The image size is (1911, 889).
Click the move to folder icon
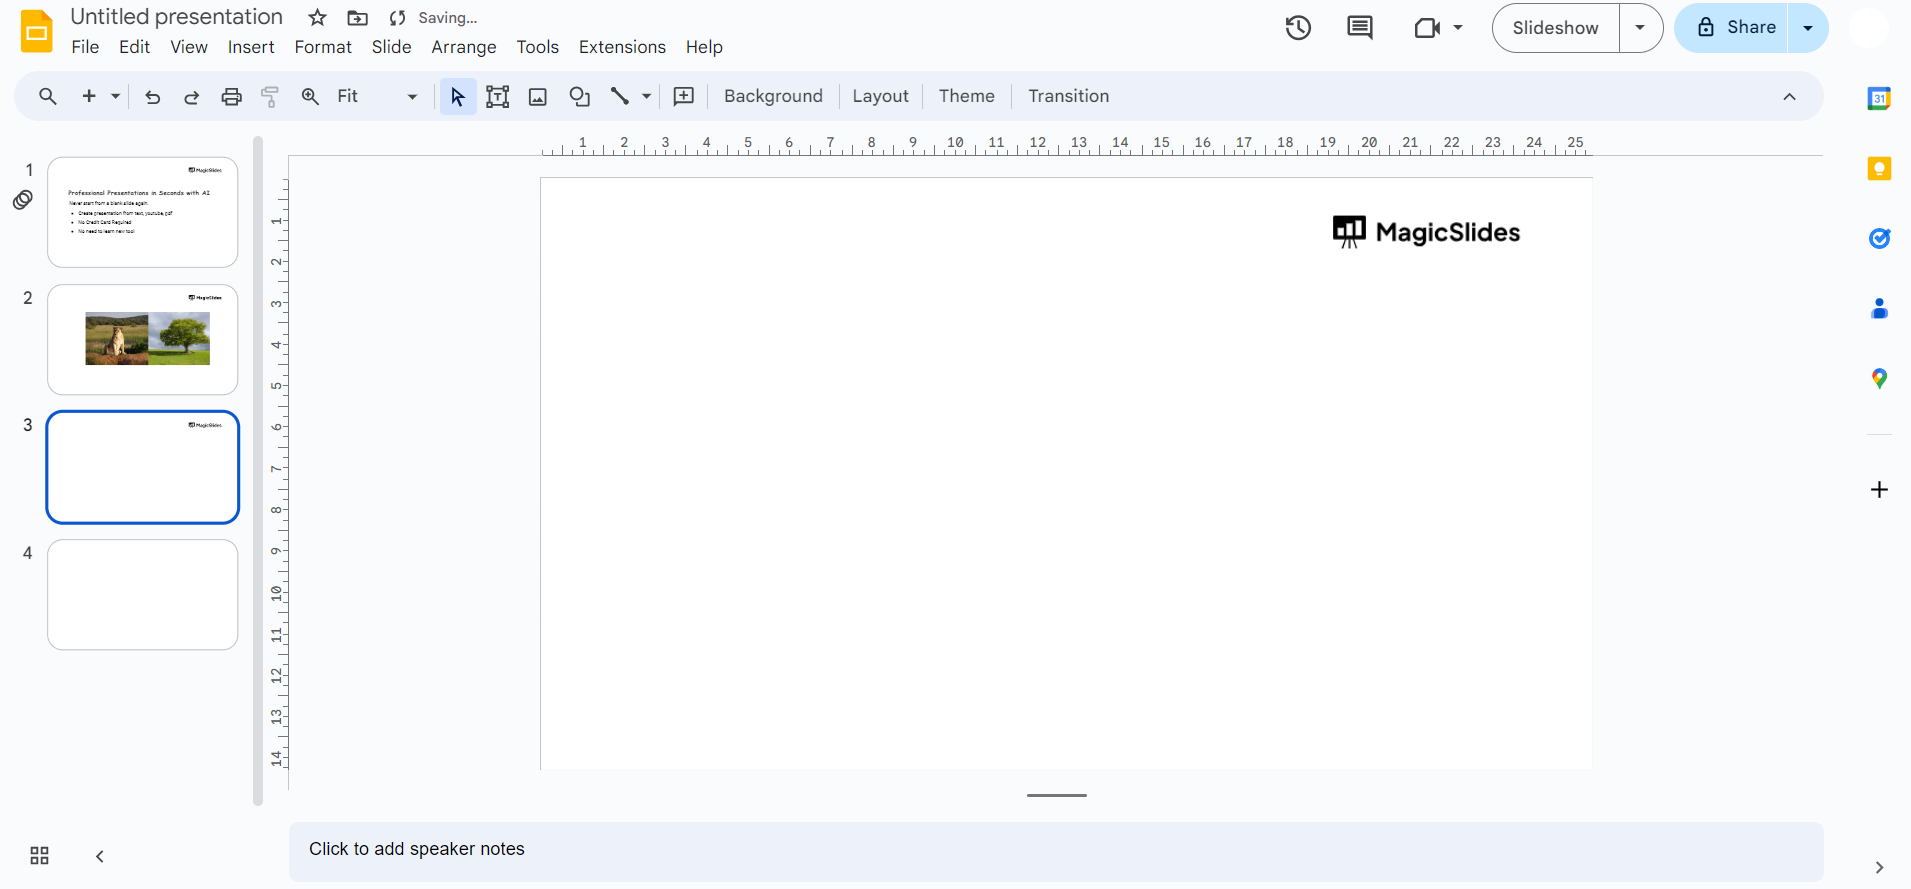pyautogui.click(x=357, y=18)
